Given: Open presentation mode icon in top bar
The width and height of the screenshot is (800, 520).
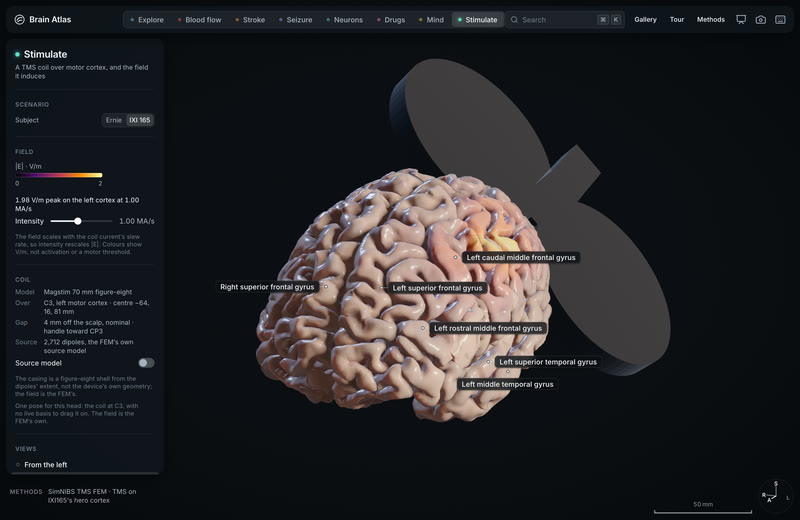Looking at the screenshot, I should click(x=741, y=19).
